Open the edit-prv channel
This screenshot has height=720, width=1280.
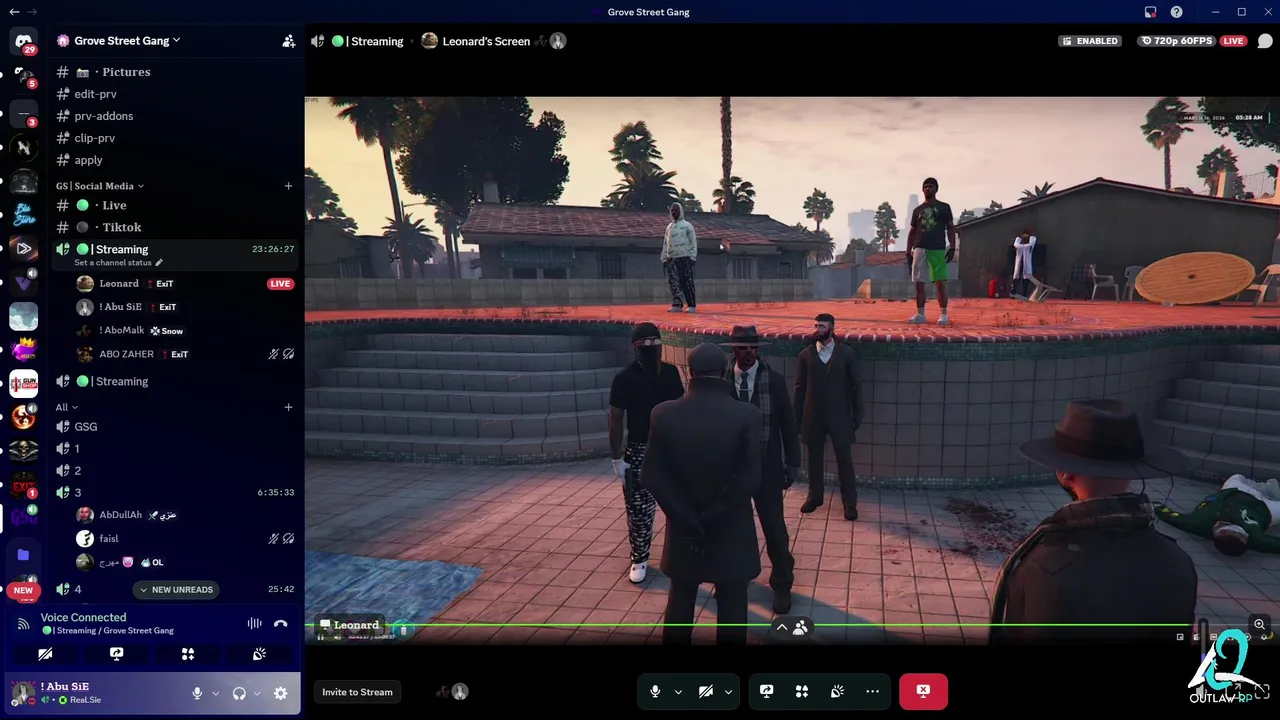click(177, 94)
